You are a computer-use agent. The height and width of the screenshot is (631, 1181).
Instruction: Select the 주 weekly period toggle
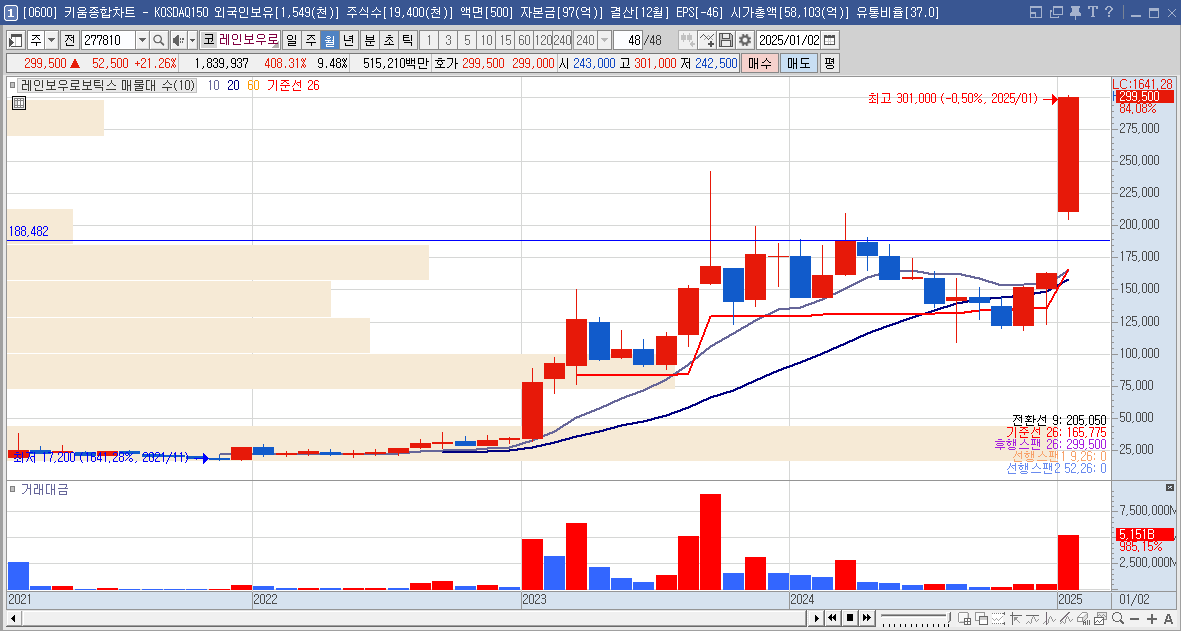[311, 40]
